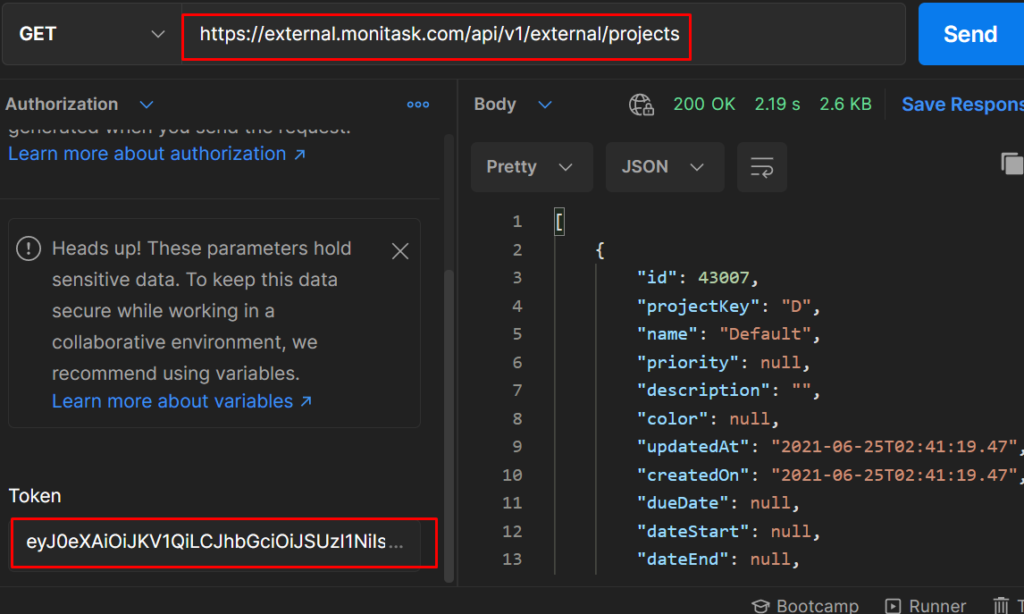The image size is (1024, 614).
Task: Open the three-dot options menu
Action: click(418, 105)
